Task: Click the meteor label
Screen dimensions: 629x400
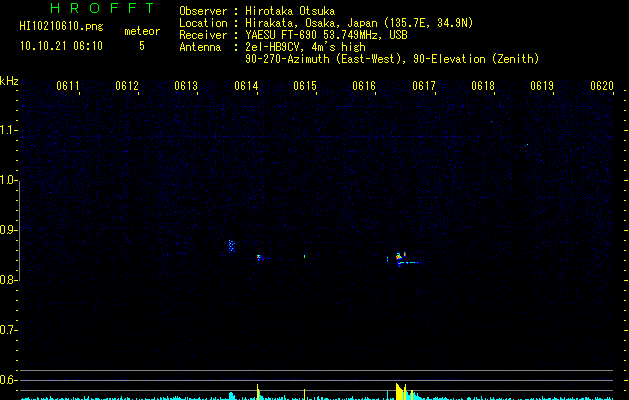Action: click(142, 31)
